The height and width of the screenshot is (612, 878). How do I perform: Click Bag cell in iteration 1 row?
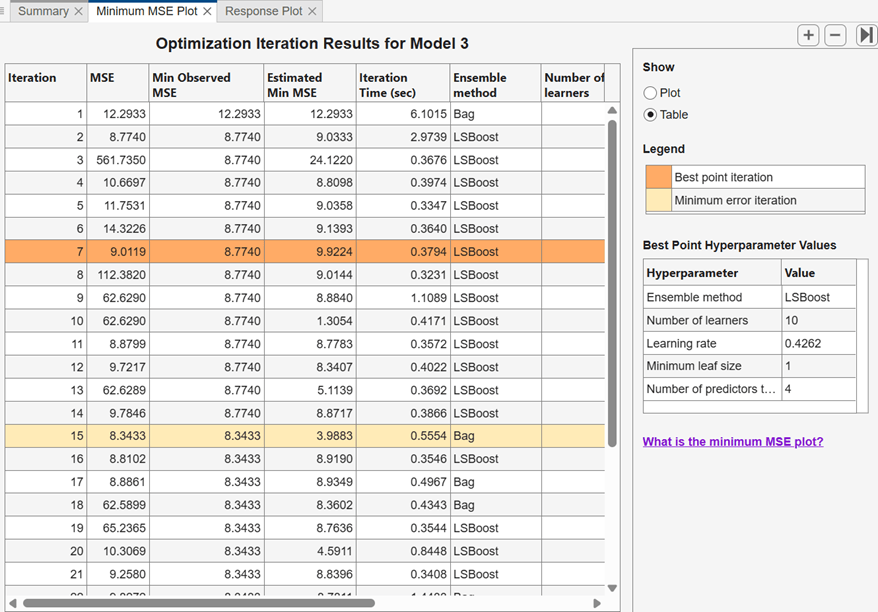point(496,114)
